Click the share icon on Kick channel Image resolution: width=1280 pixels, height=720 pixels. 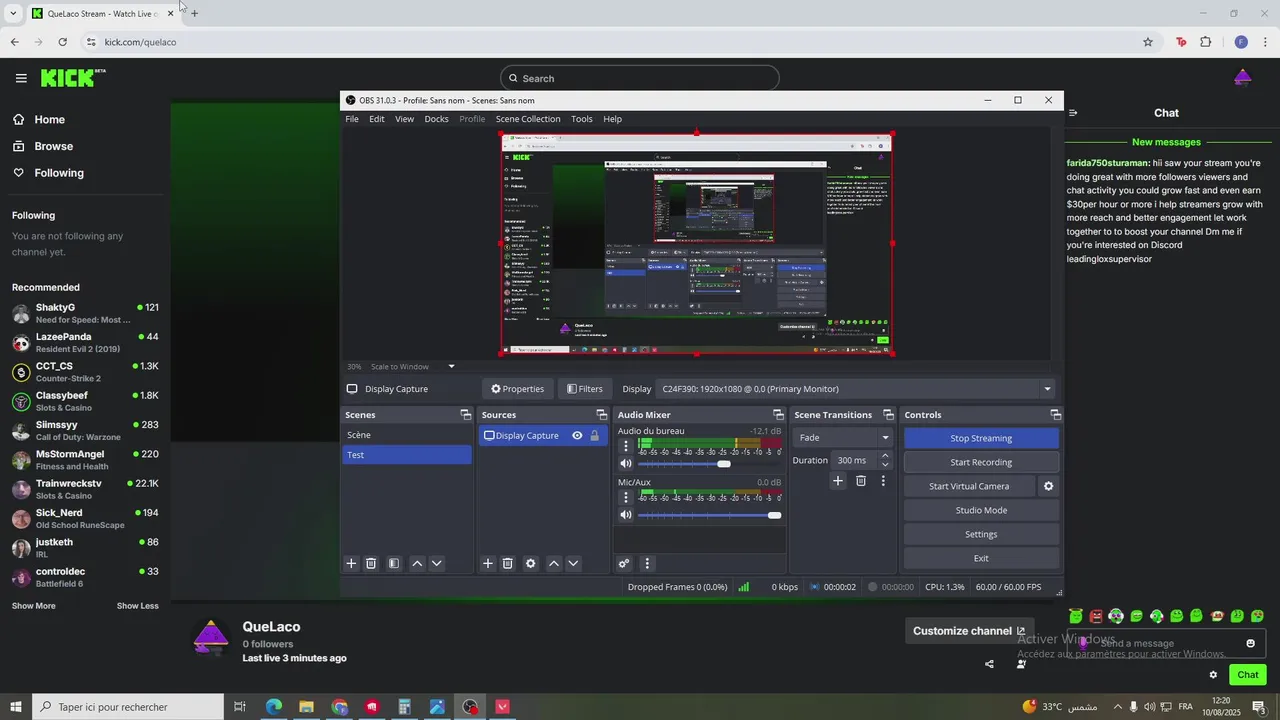coord(989,664)
